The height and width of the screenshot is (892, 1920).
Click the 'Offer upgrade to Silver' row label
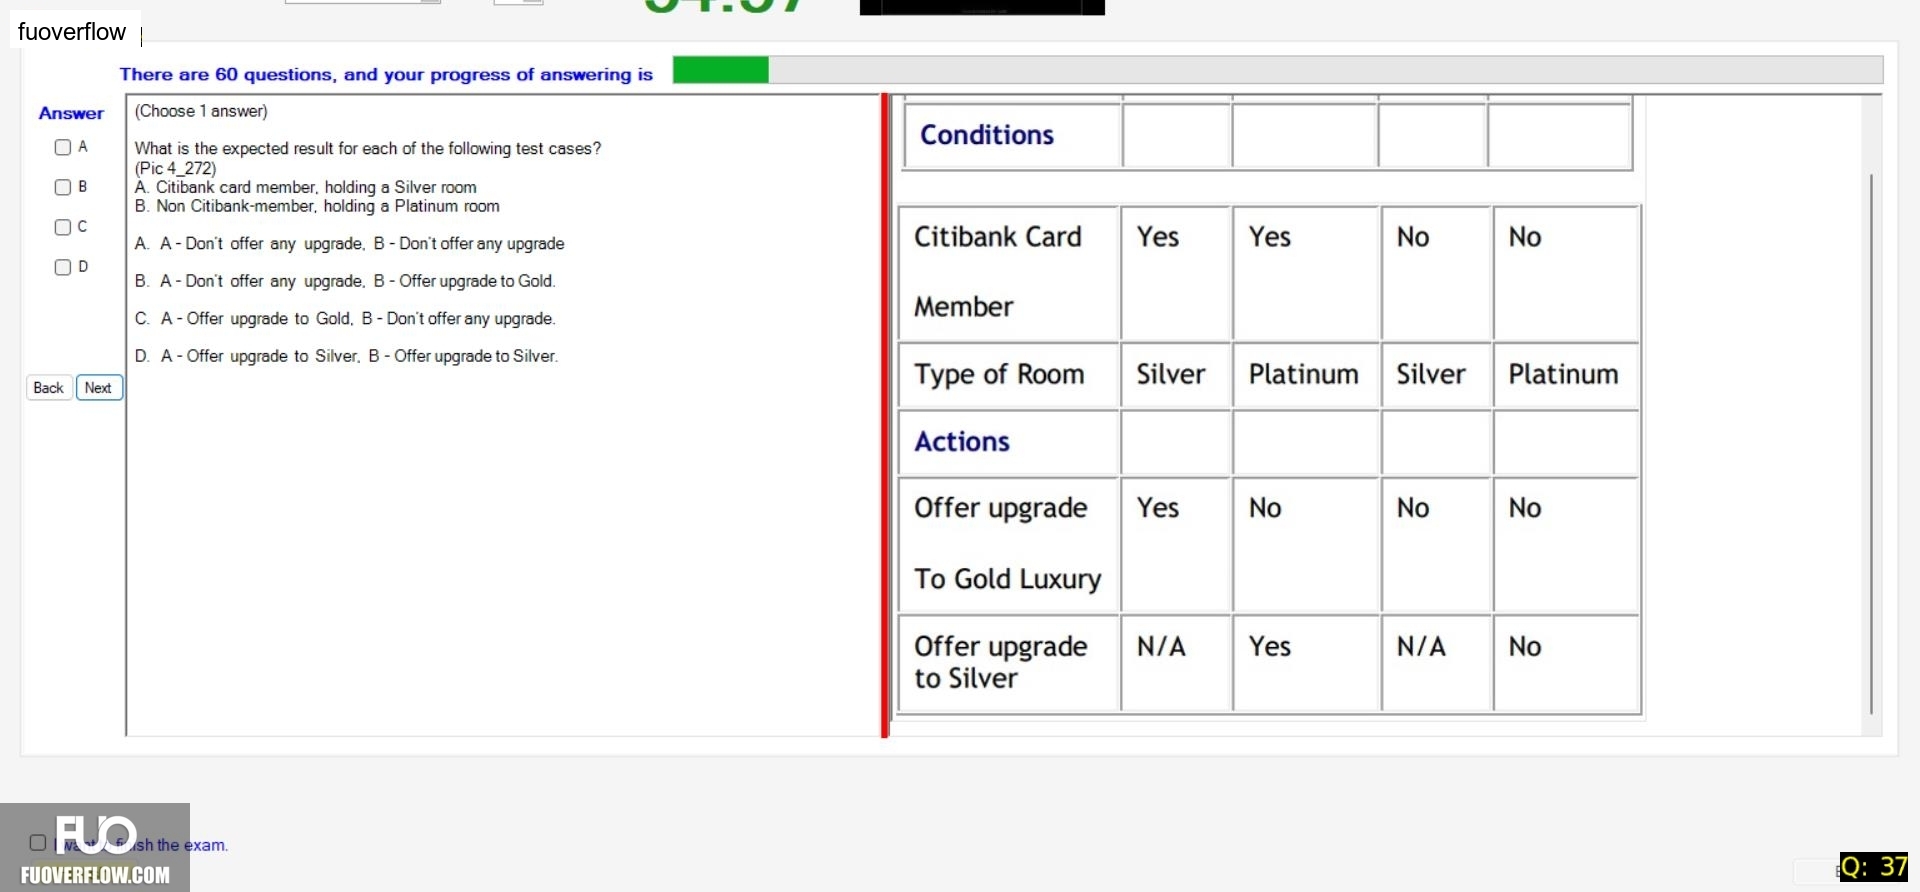tap(1008, 663)
